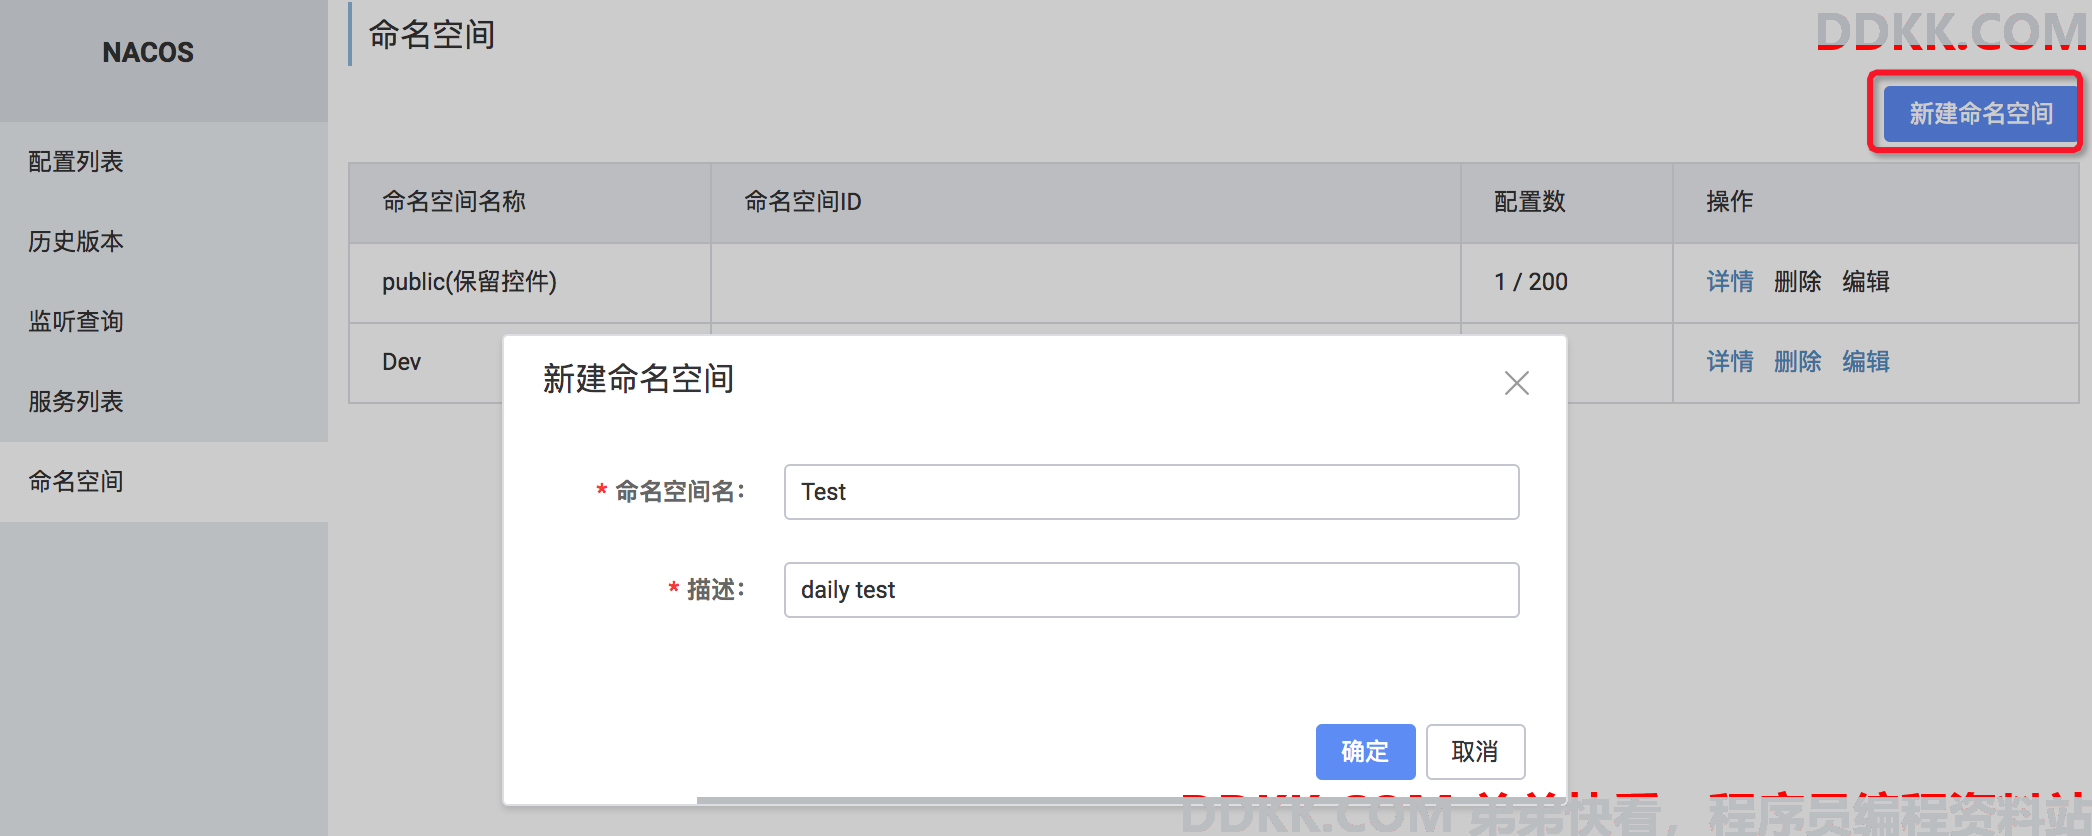The width and height of the screenshot is (2092, 836).
Task: Click the 取消 cancel button
Action: coord(1475,751)
